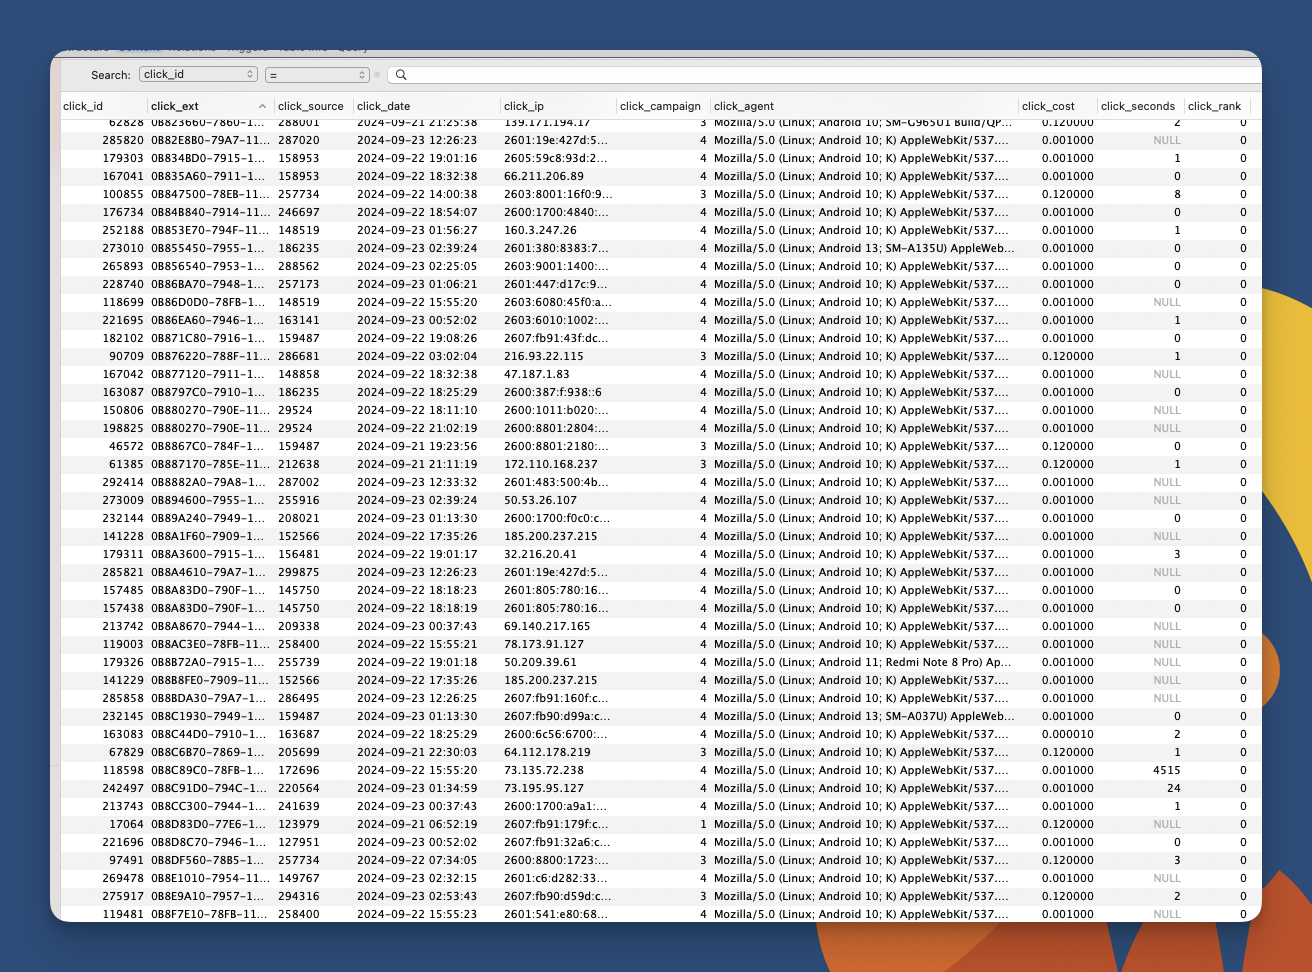Select click_source cell 286681

click(299, 356)
